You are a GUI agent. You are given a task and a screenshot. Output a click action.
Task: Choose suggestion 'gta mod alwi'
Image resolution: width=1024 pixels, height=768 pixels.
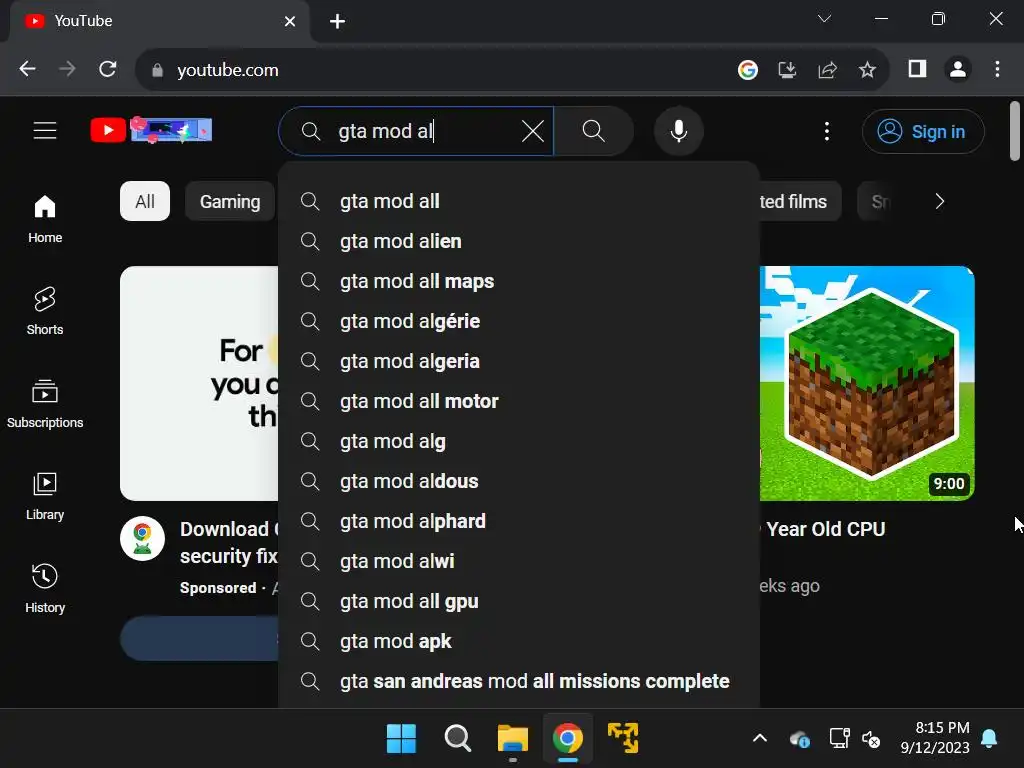519,561
